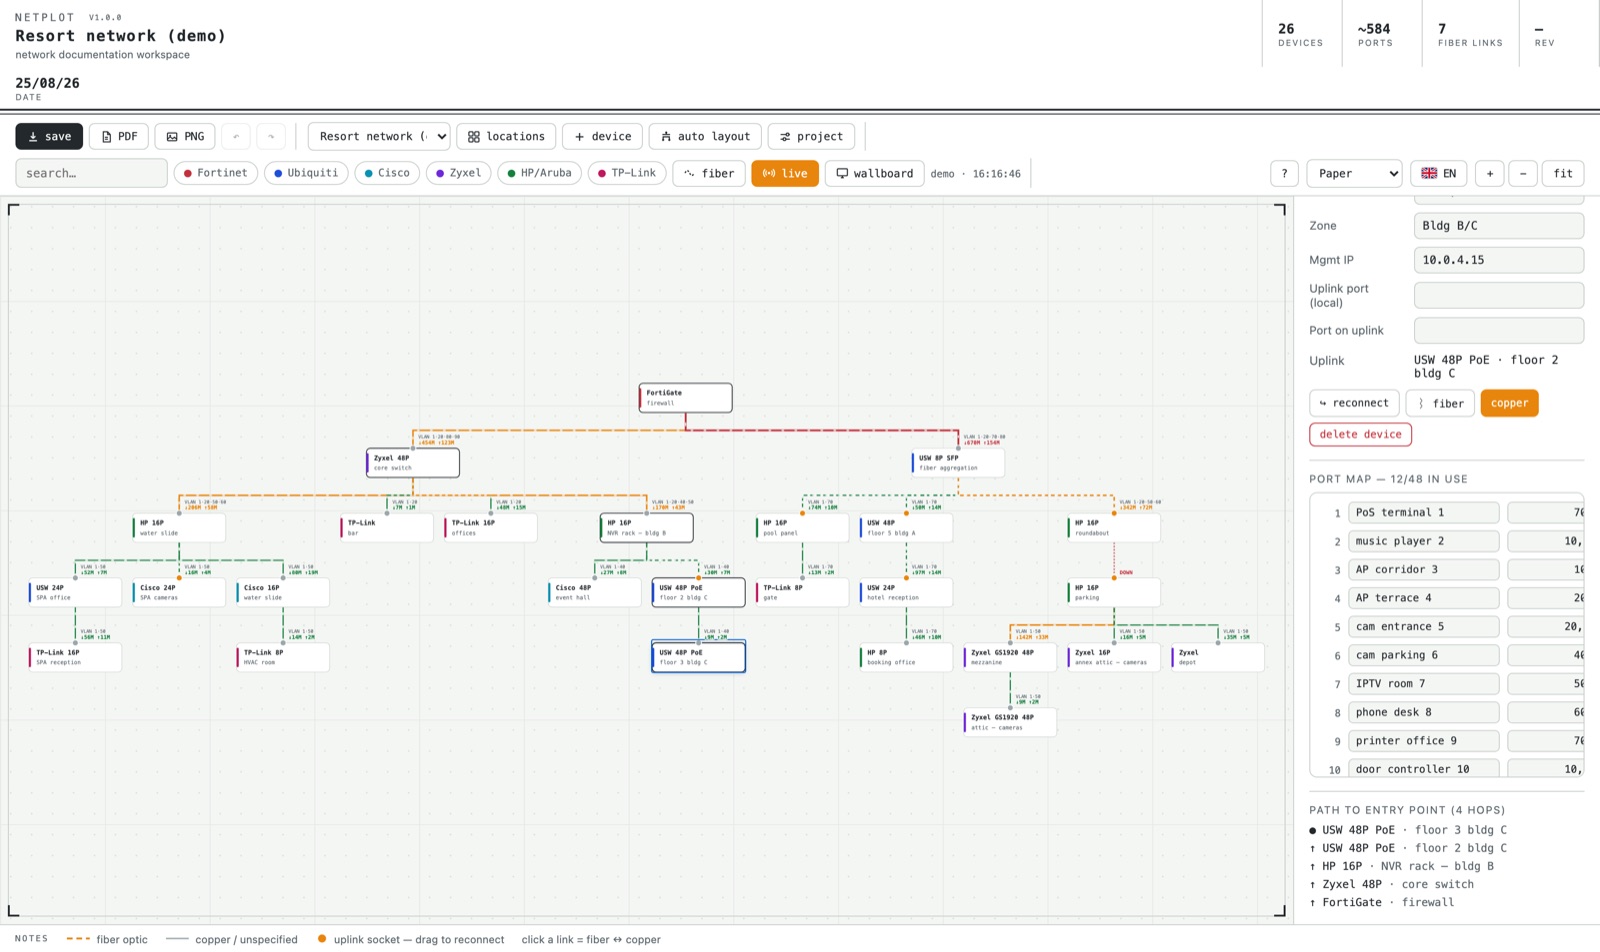Screen dimensions: 1600x952
Task: Select the USW 8P SFP fiber aggregation node
Action: pos(958,463)
